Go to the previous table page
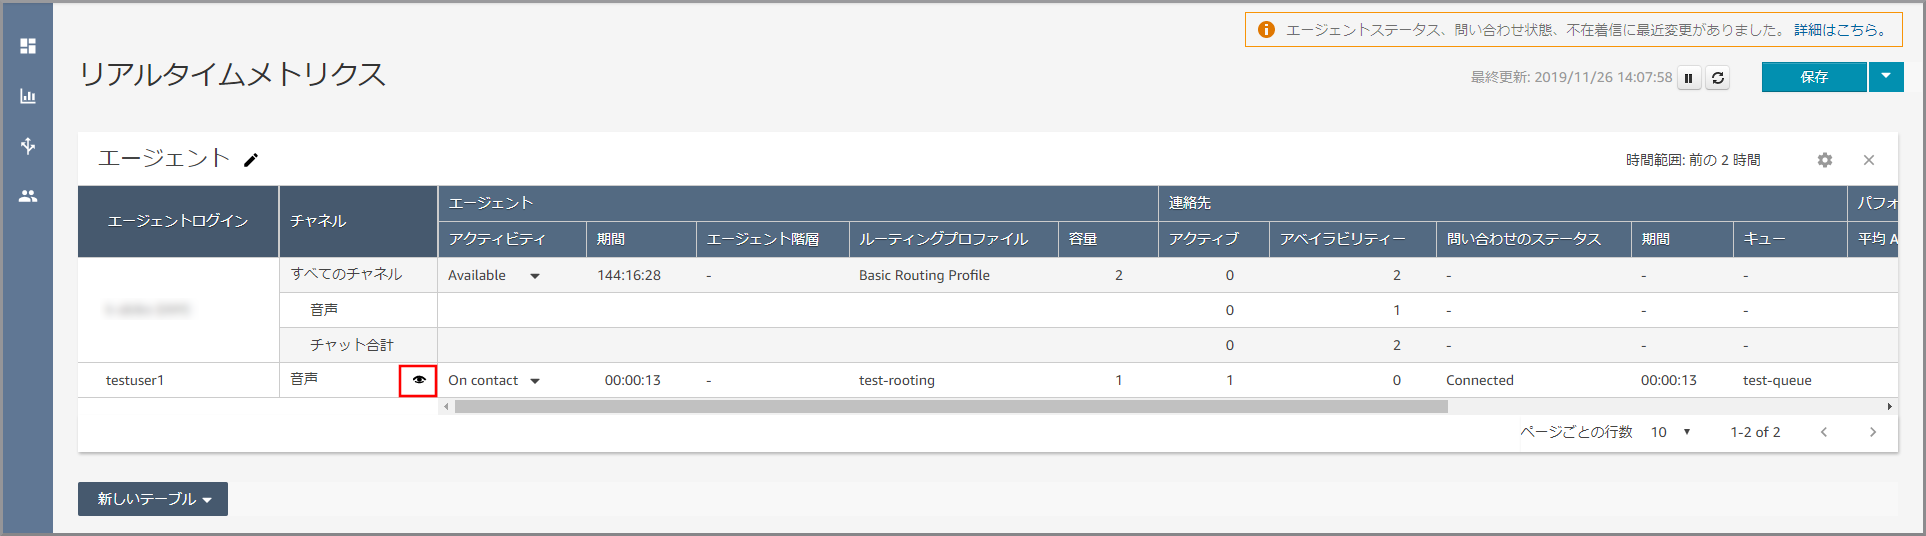The height and width of the screenshot is (536, 1926). tap(1824, 432)
